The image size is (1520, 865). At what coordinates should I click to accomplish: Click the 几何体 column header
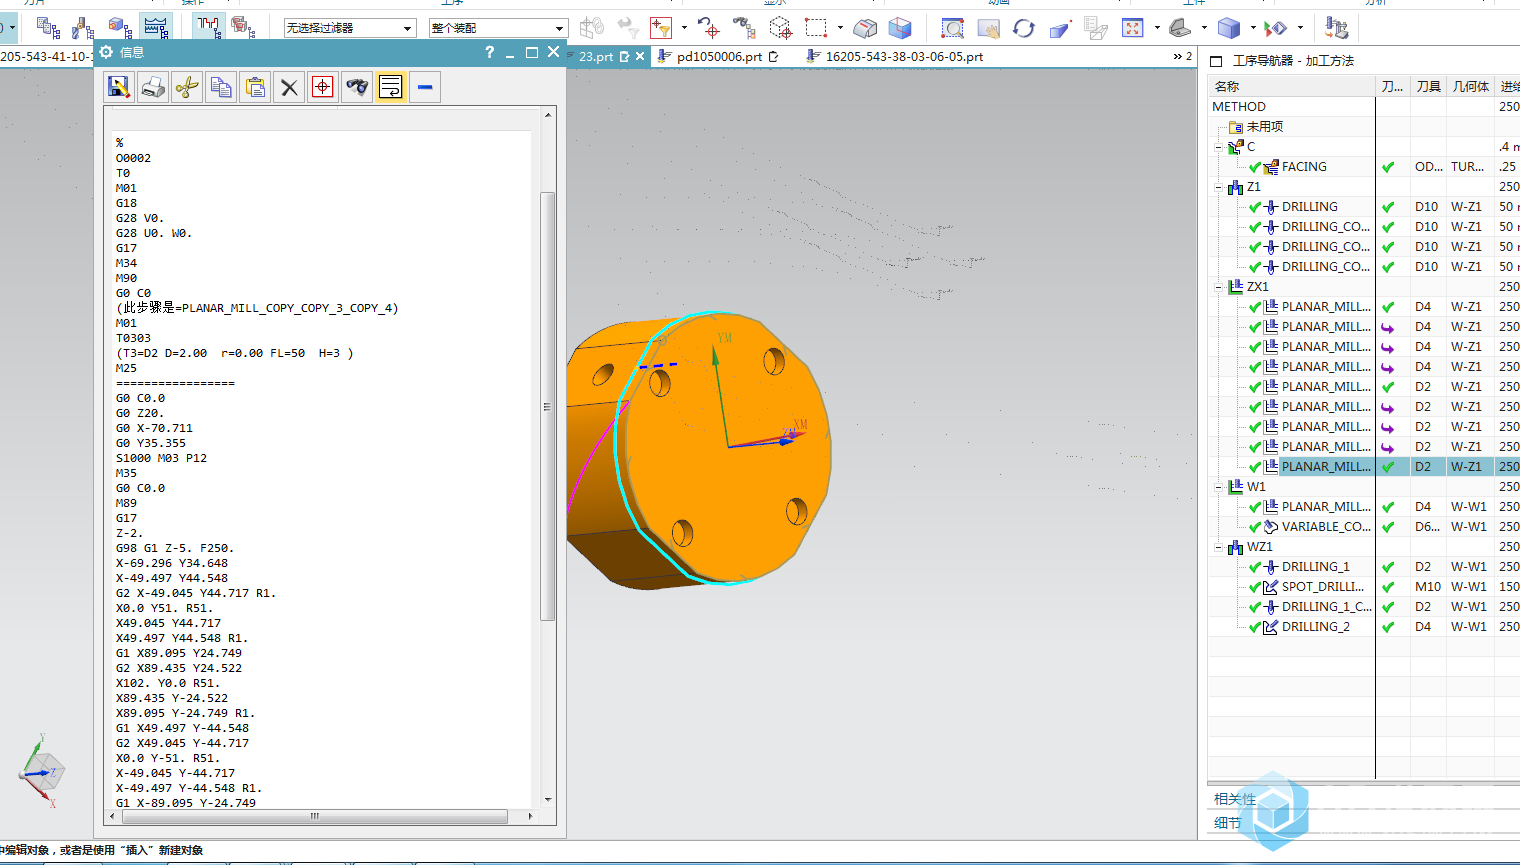point(1470,87)
